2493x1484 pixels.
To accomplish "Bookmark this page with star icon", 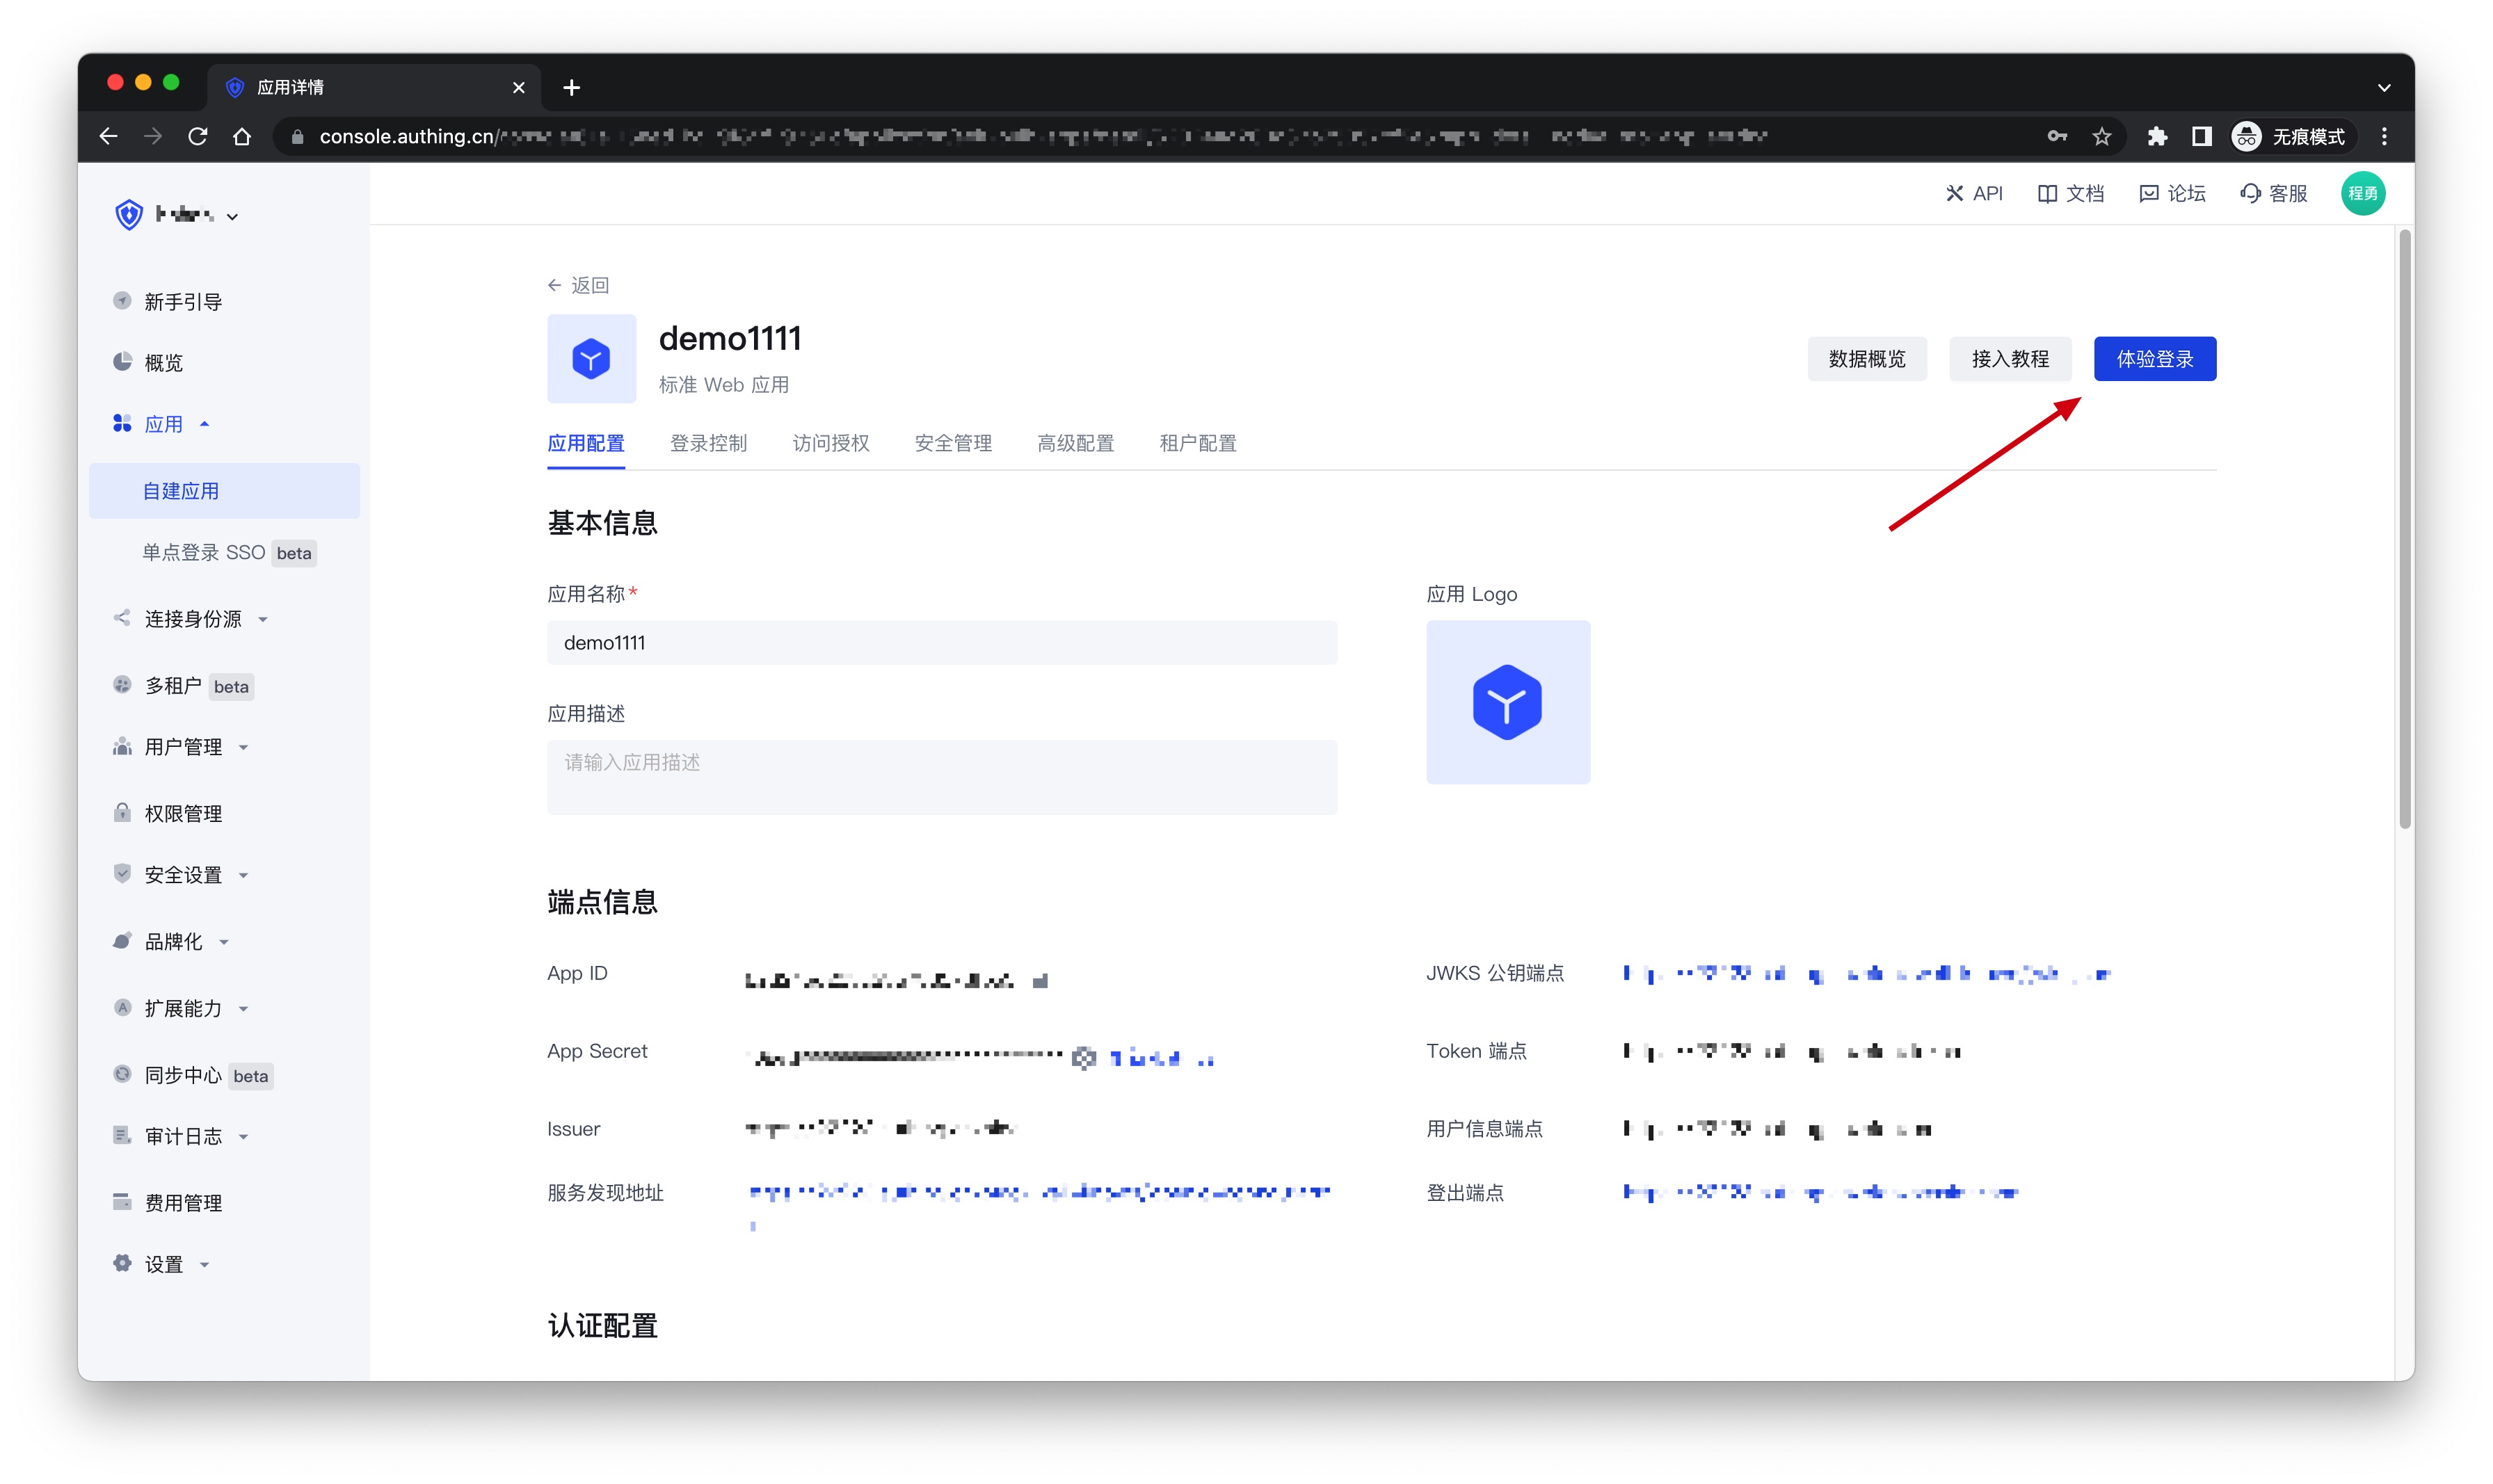I will [2102, 137].
